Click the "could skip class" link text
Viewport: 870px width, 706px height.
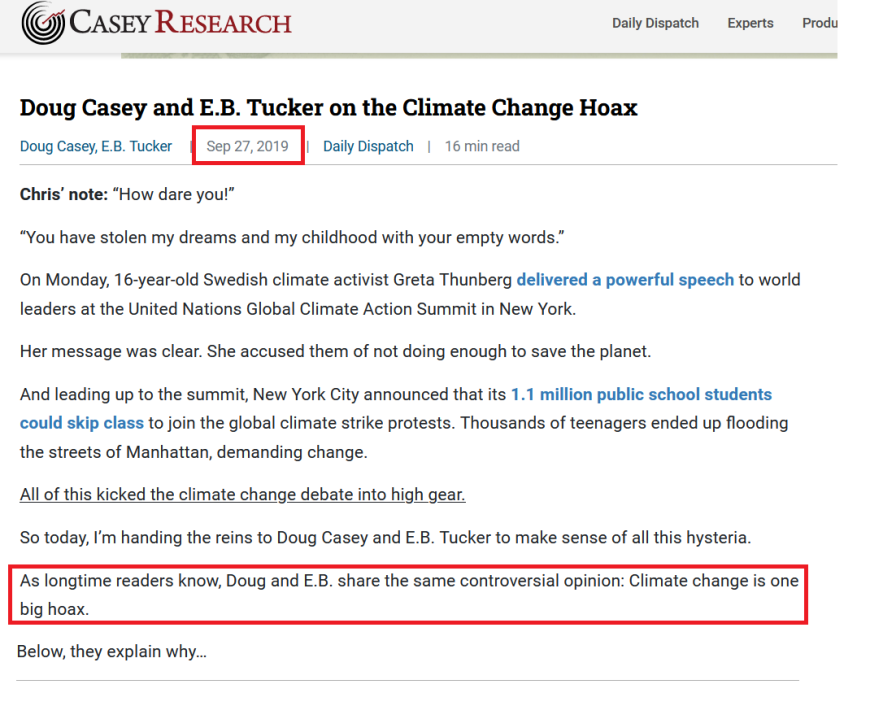point(82,423)
